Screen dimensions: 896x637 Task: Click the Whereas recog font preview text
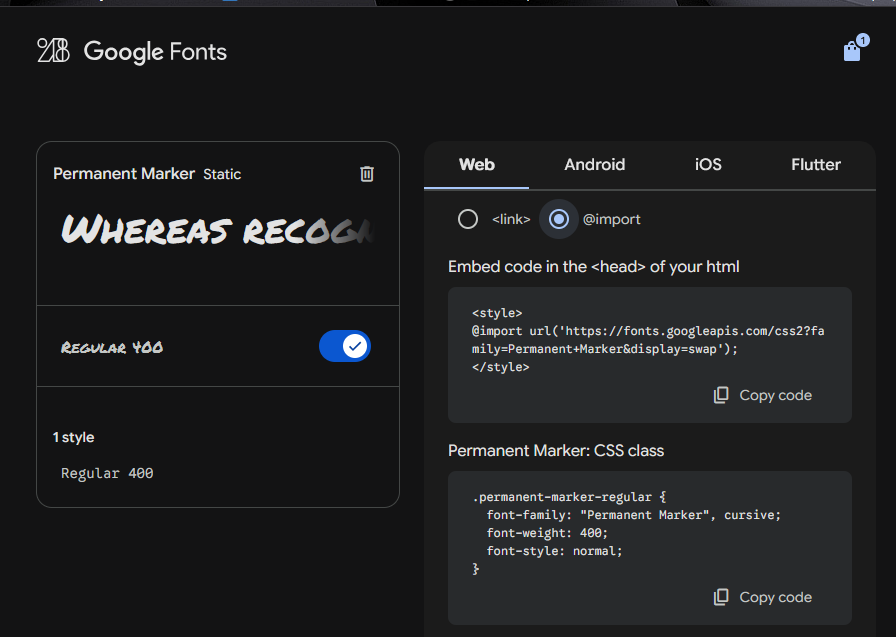click(217, 230)
